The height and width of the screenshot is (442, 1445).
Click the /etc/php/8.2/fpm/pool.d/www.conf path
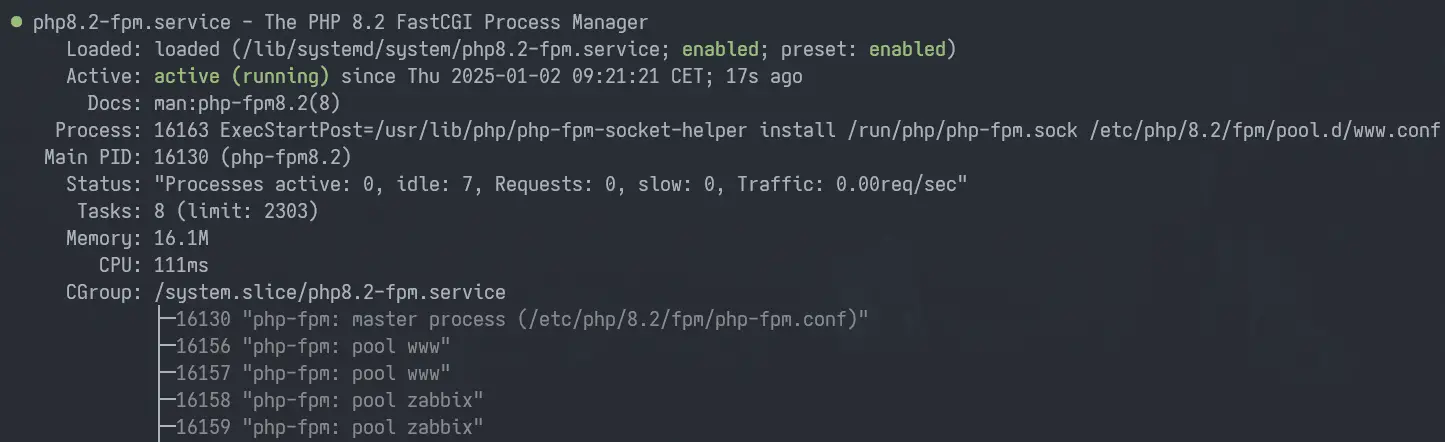(1265, 130)
